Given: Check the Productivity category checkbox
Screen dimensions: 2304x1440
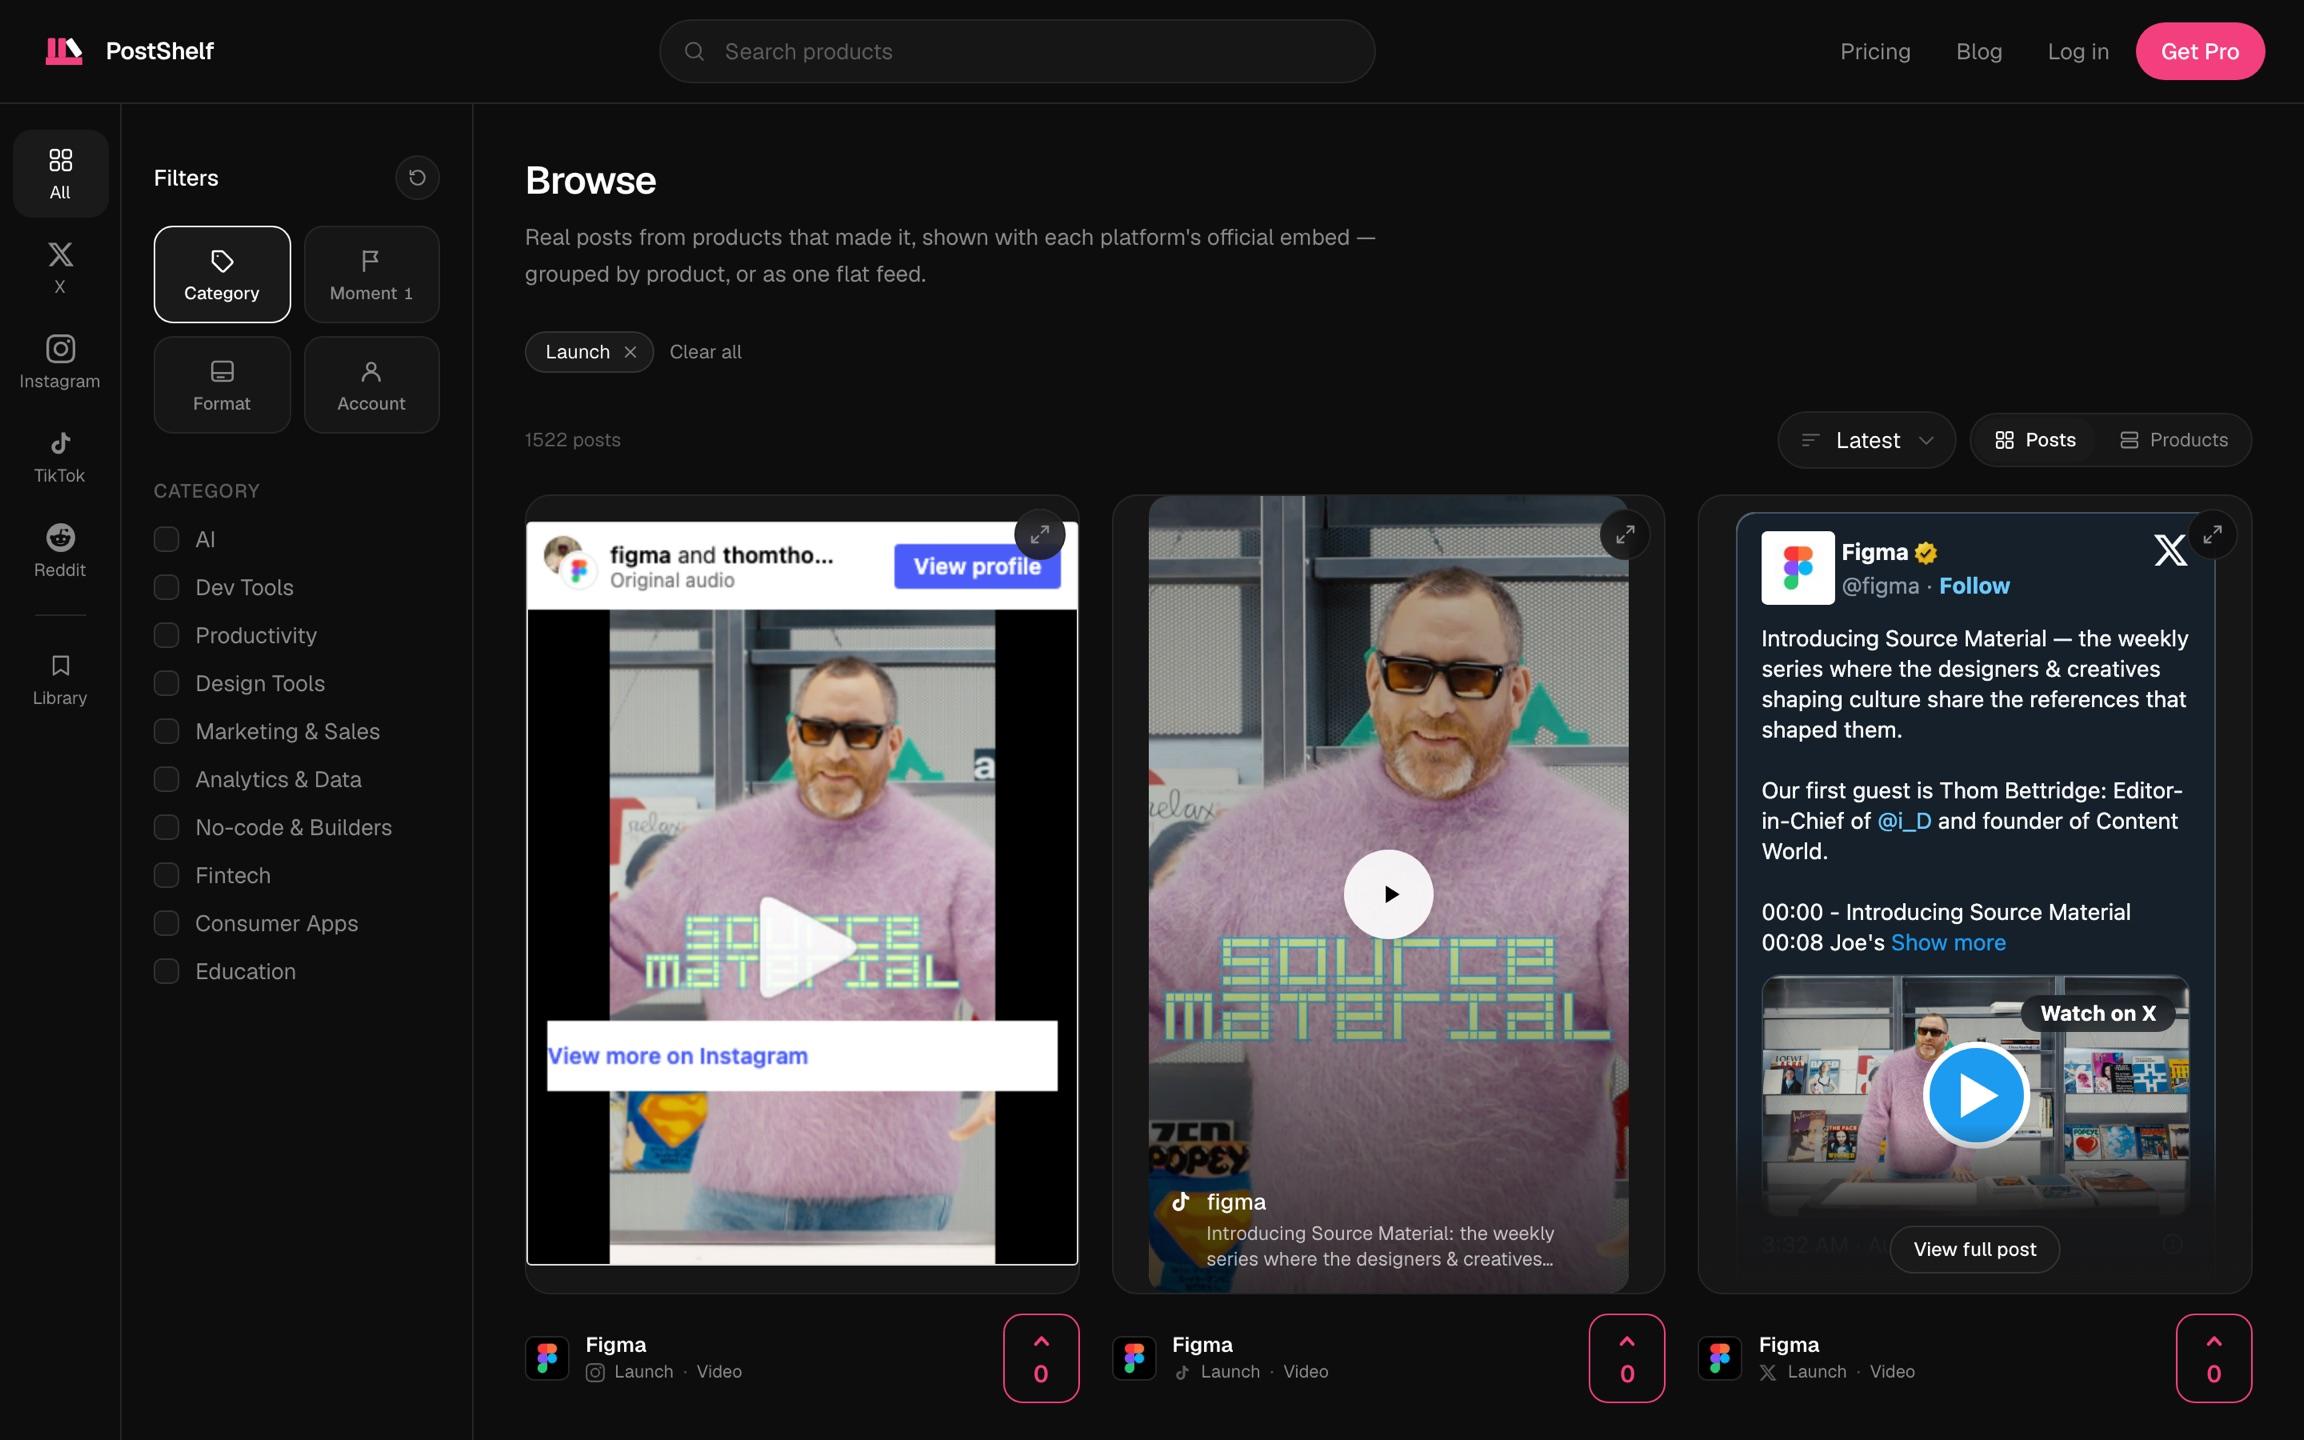Looking at the screenshot, I should [x=166, y=635].
